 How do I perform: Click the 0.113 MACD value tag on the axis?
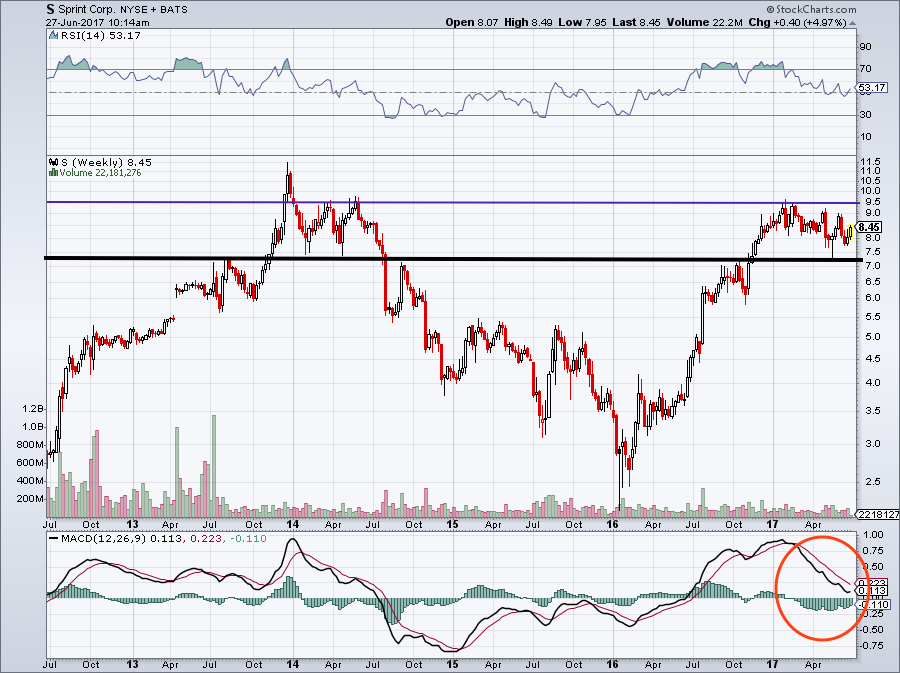point(872,590)
